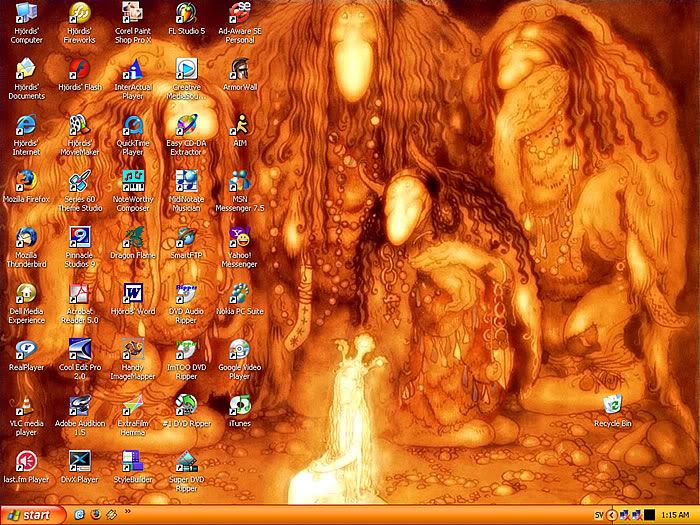Select Super DVD Ripper icon
Screen dimensions: 700x525
(x=186, y=462)
